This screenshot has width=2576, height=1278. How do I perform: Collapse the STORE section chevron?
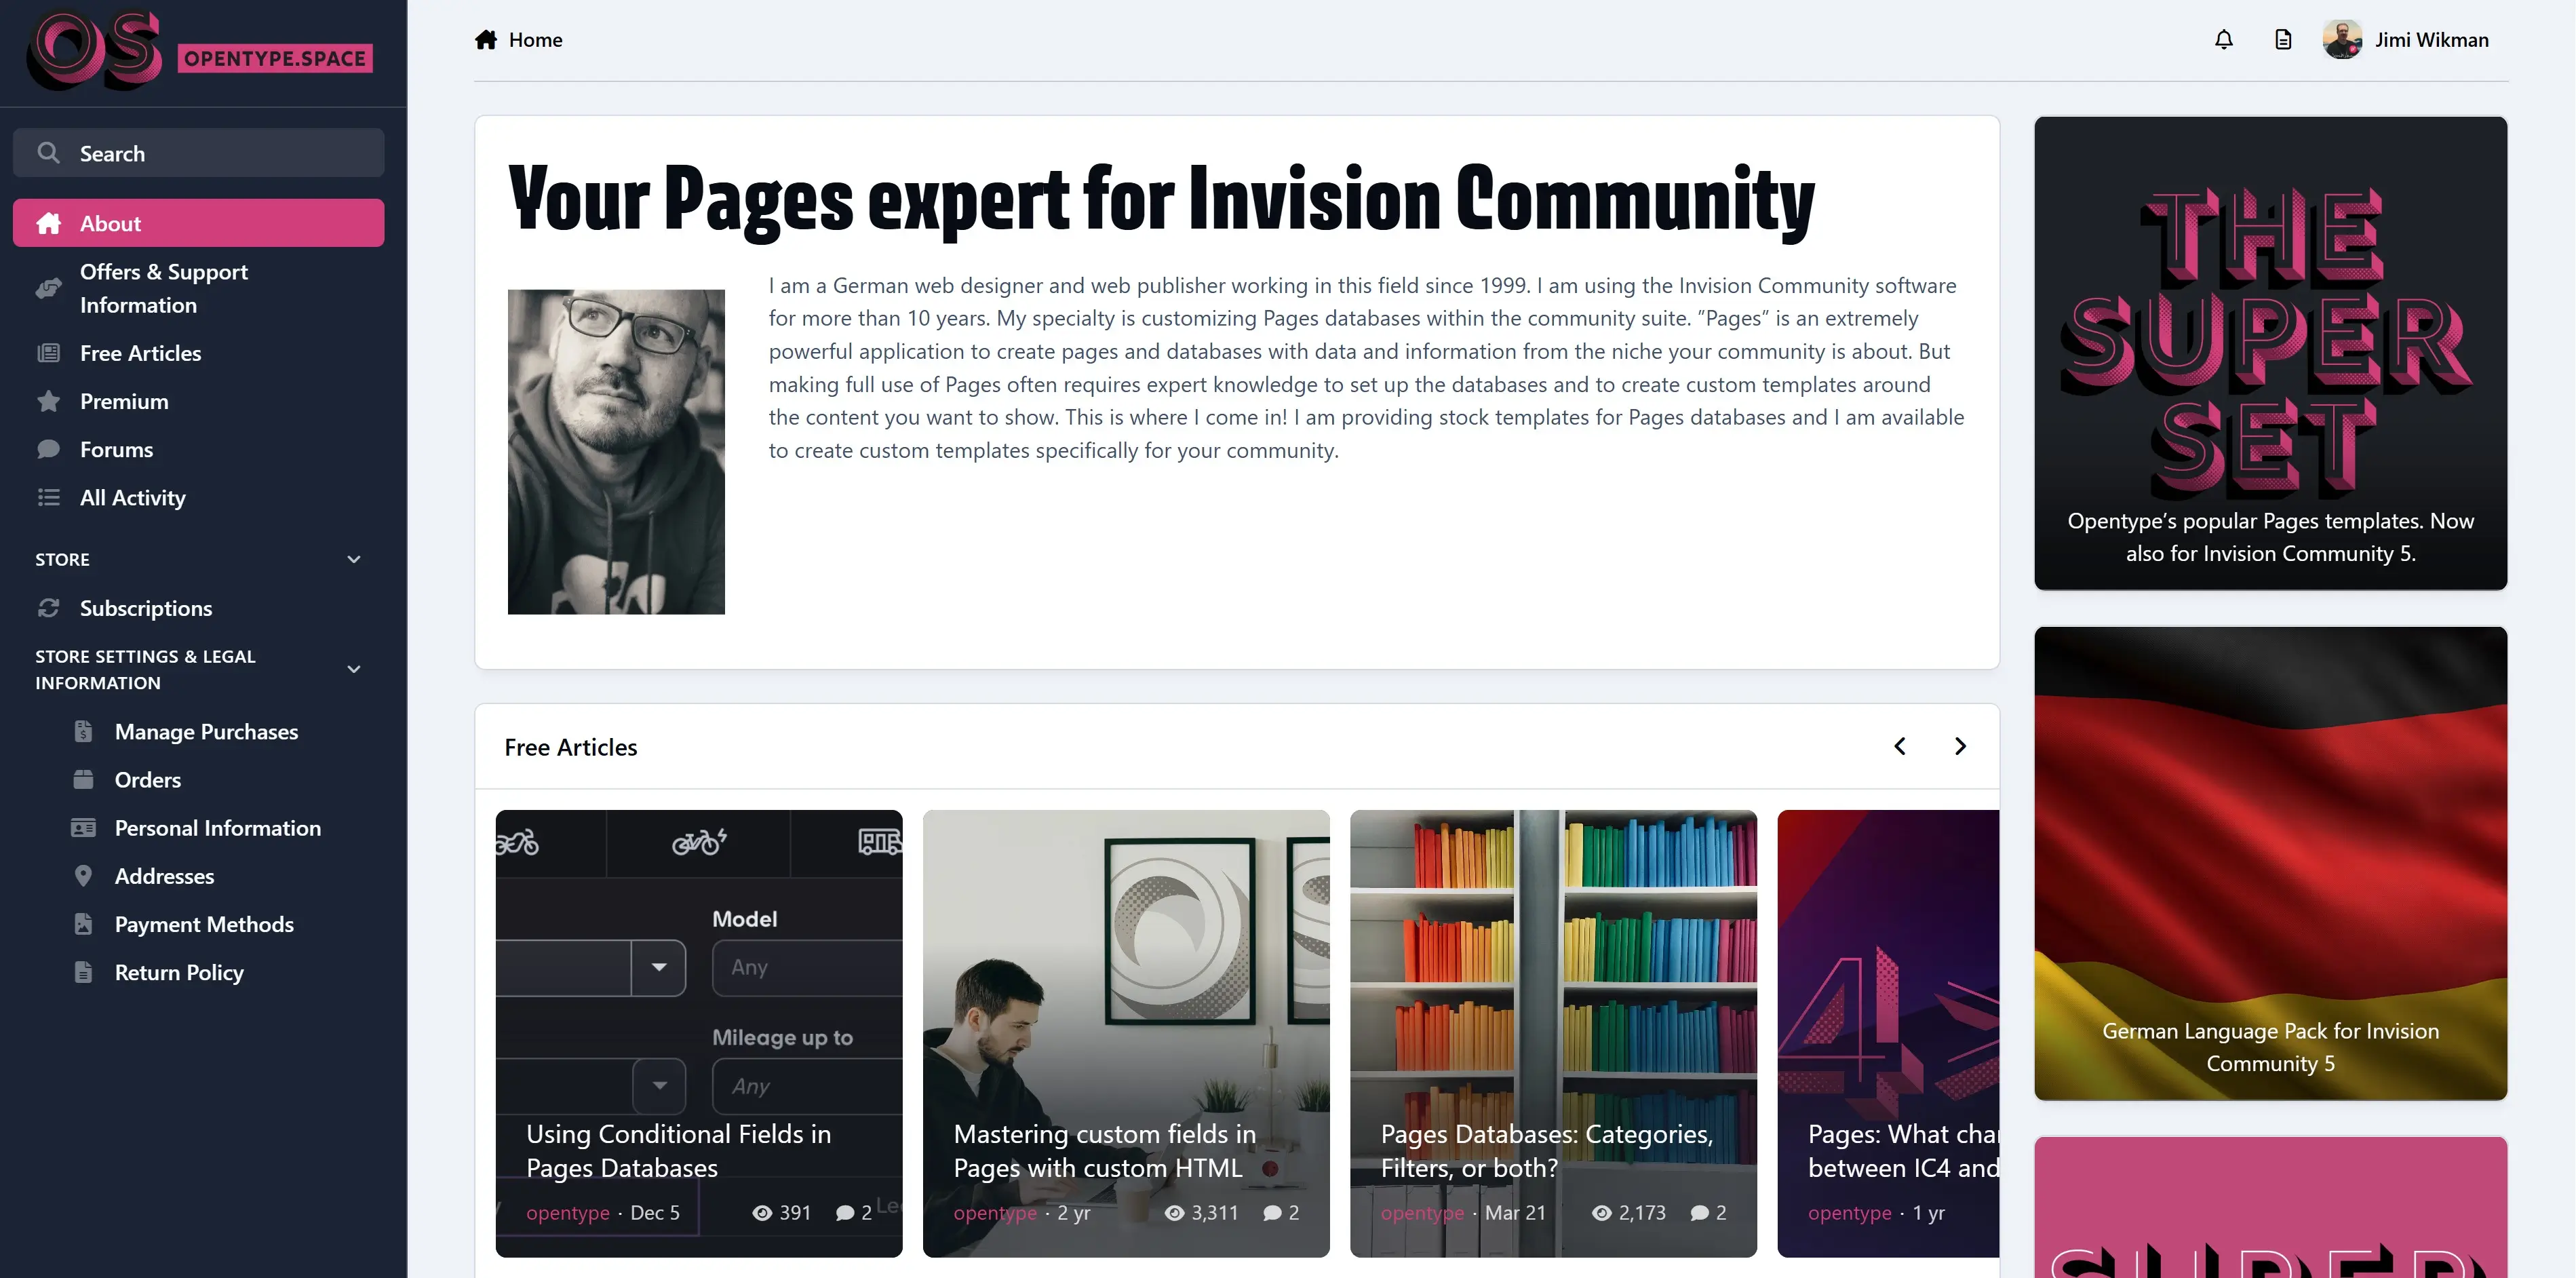tap(353, 559)
